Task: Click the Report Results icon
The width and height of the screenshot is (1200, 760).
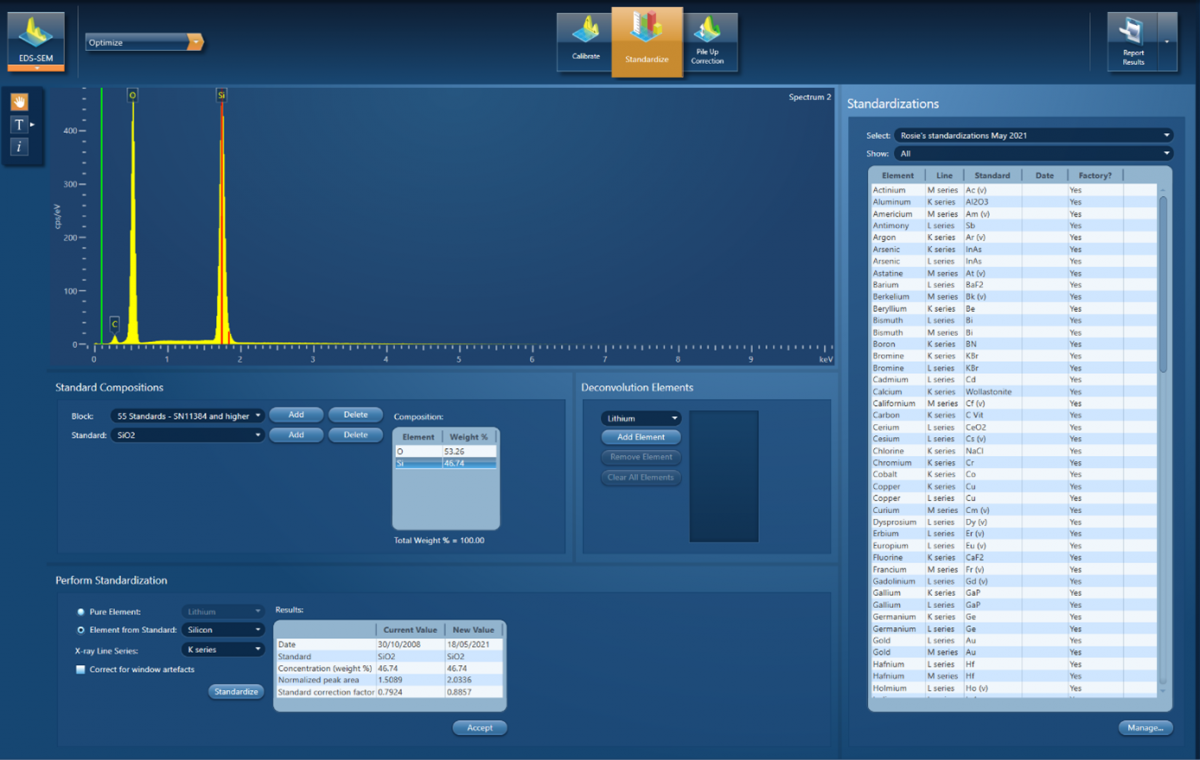Action: (x=1133, y=42)
